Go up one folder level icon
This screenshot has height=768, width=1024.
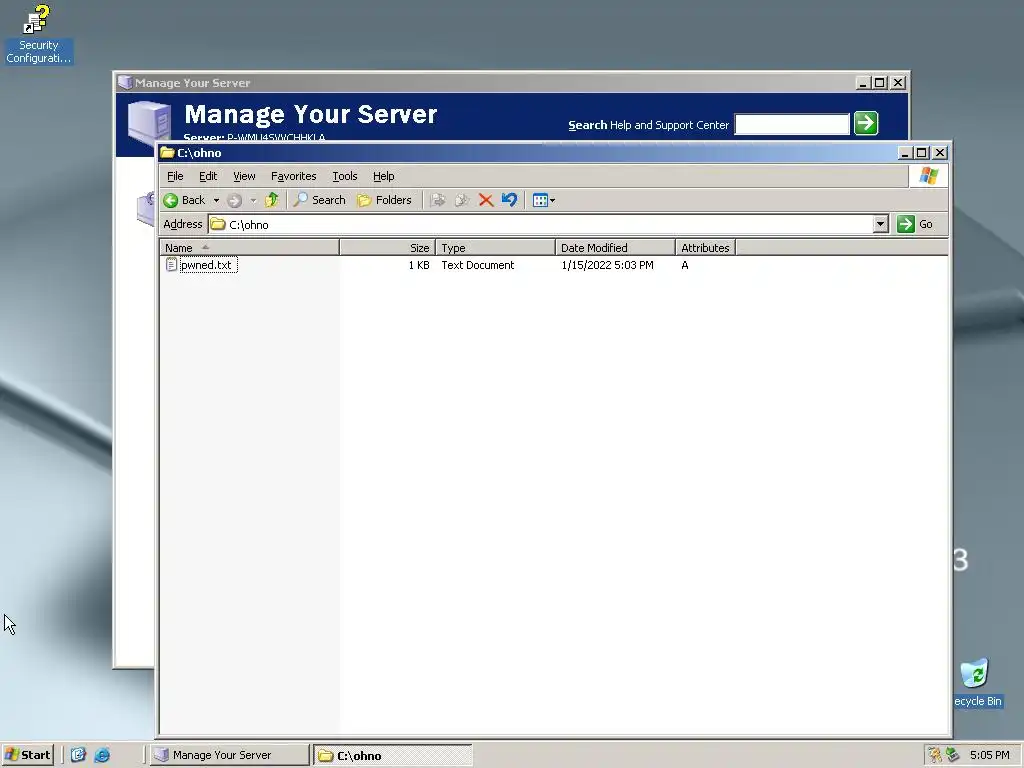272,200
